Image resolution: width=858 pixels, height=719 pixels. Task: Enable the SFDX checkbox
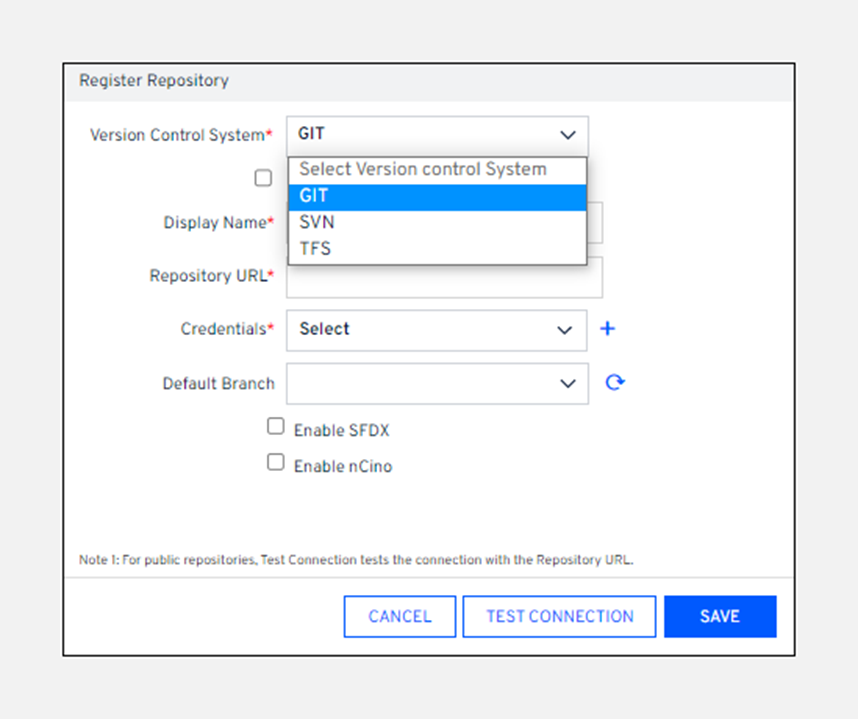click(276, 426)
